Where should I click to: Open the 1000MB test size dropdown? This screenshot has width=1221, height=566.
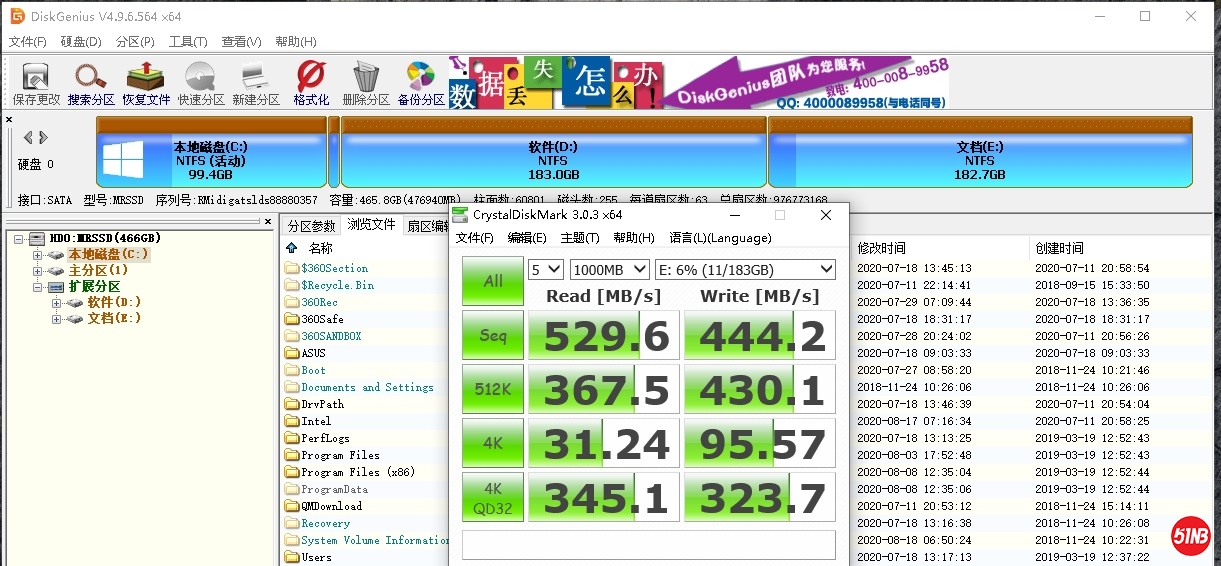tap(609, 269)
